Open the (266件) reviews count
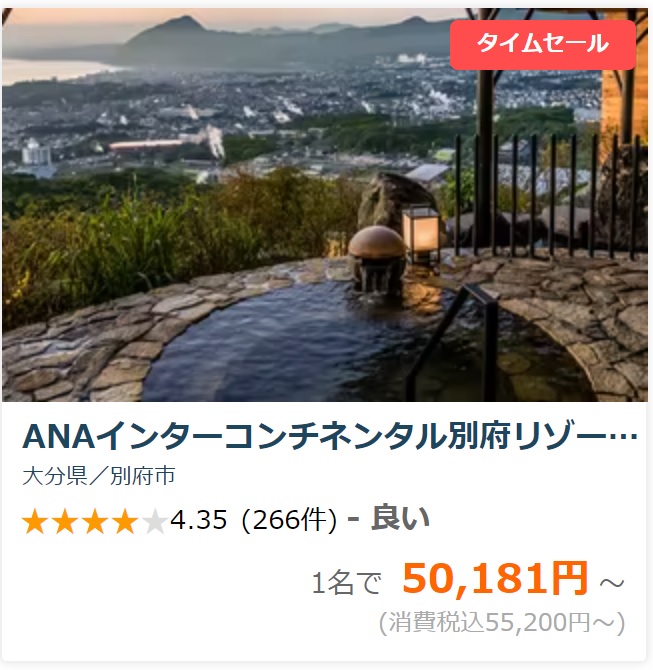653x670 pixels. coord(290,520)
